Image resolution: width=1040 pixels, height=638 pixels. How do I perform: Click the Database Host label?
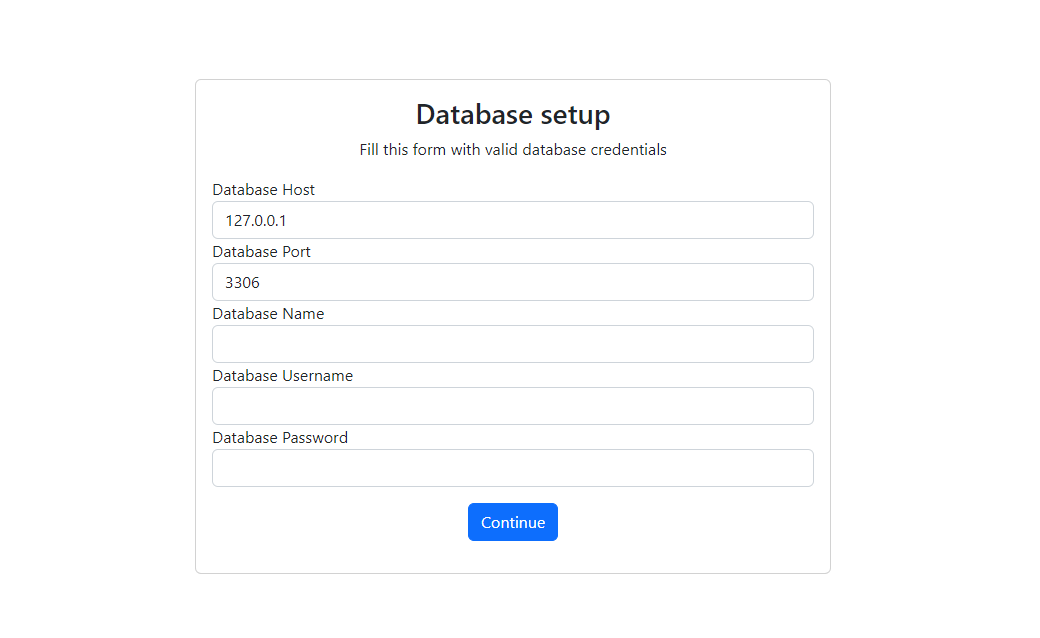click(263, 189)
